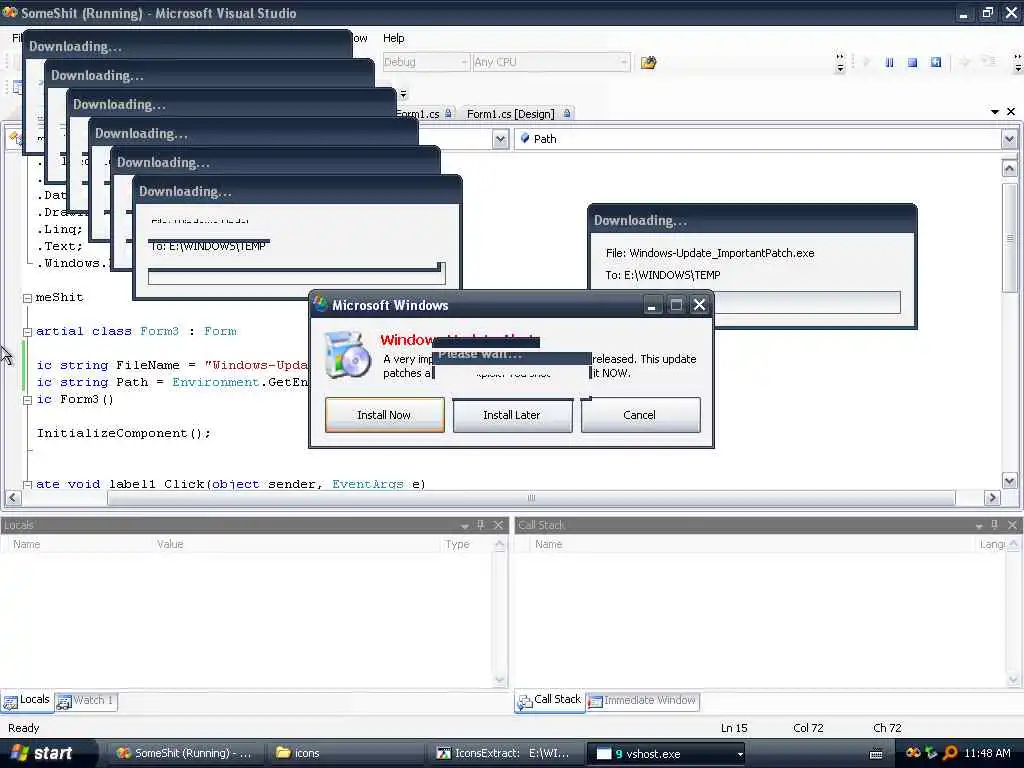The height and width of the screenshot is (768, 1024).
Task: Open Locals panel window position dropdown
Action: coord(464,526)
